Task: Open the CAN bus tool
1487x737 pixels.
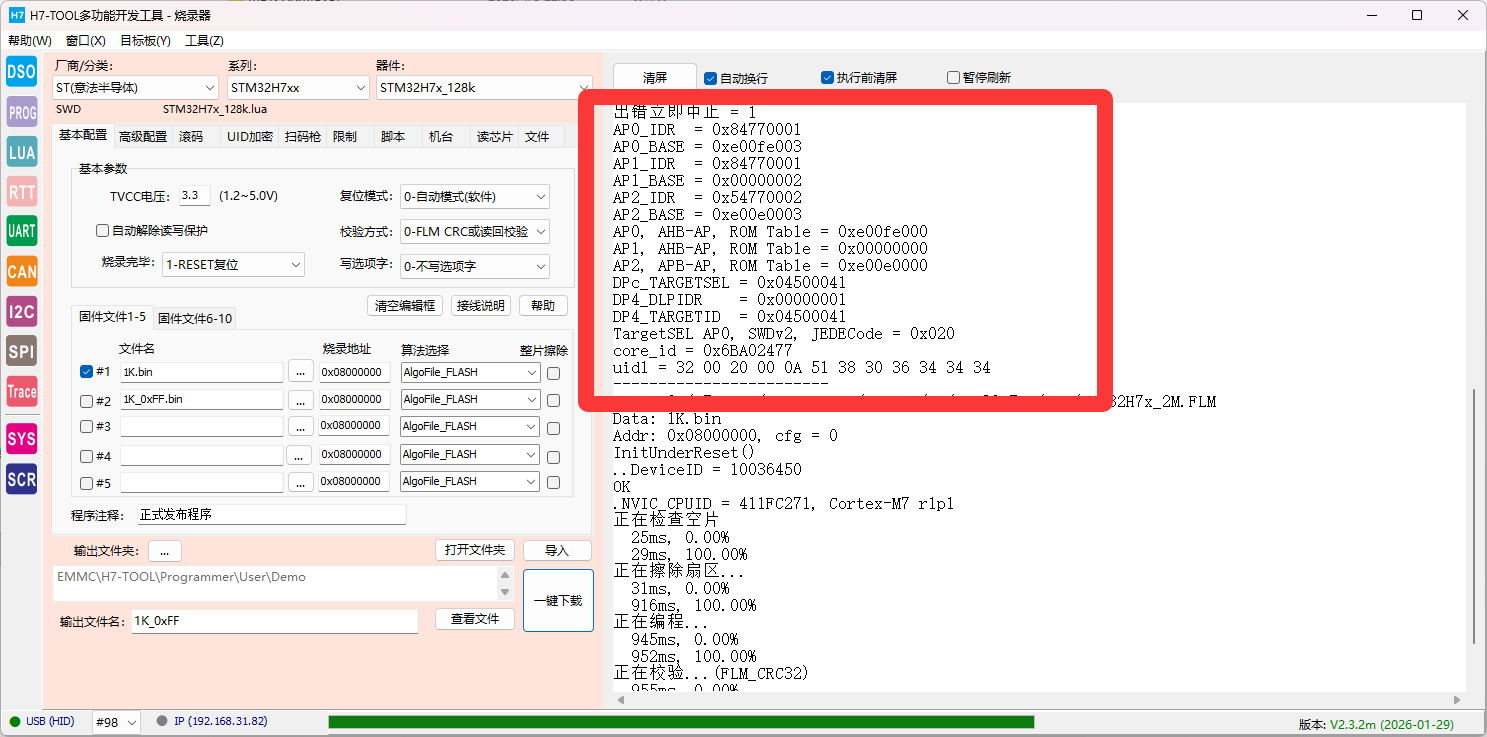Action: (x=21, y=271)
